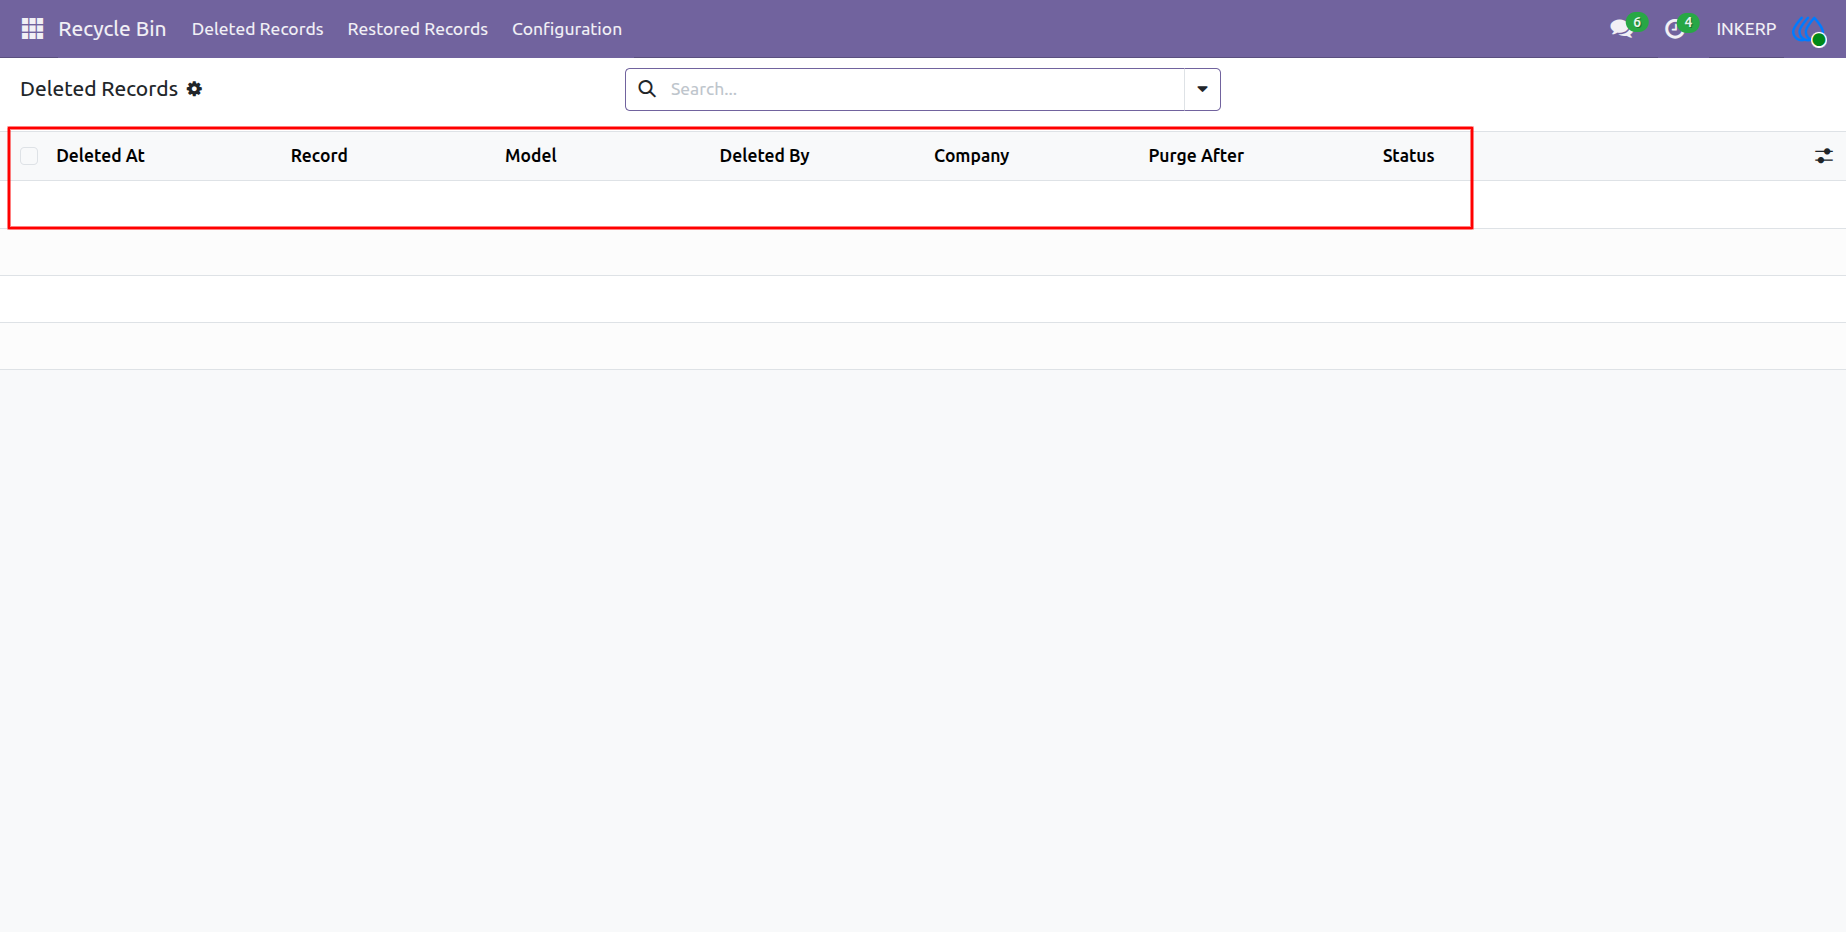Open the activities clock icon
Image resolution: width=1846 pixels, height=932 pixels.
pyautogui.click(x=1674, y=29)
